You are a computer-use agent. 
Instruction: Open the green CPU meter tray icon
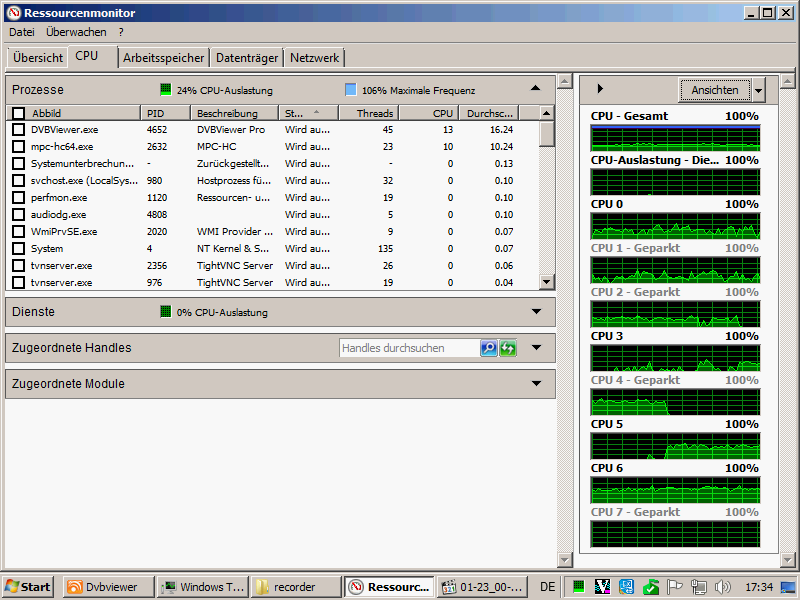pyautogui.click(x=579, y=587)
